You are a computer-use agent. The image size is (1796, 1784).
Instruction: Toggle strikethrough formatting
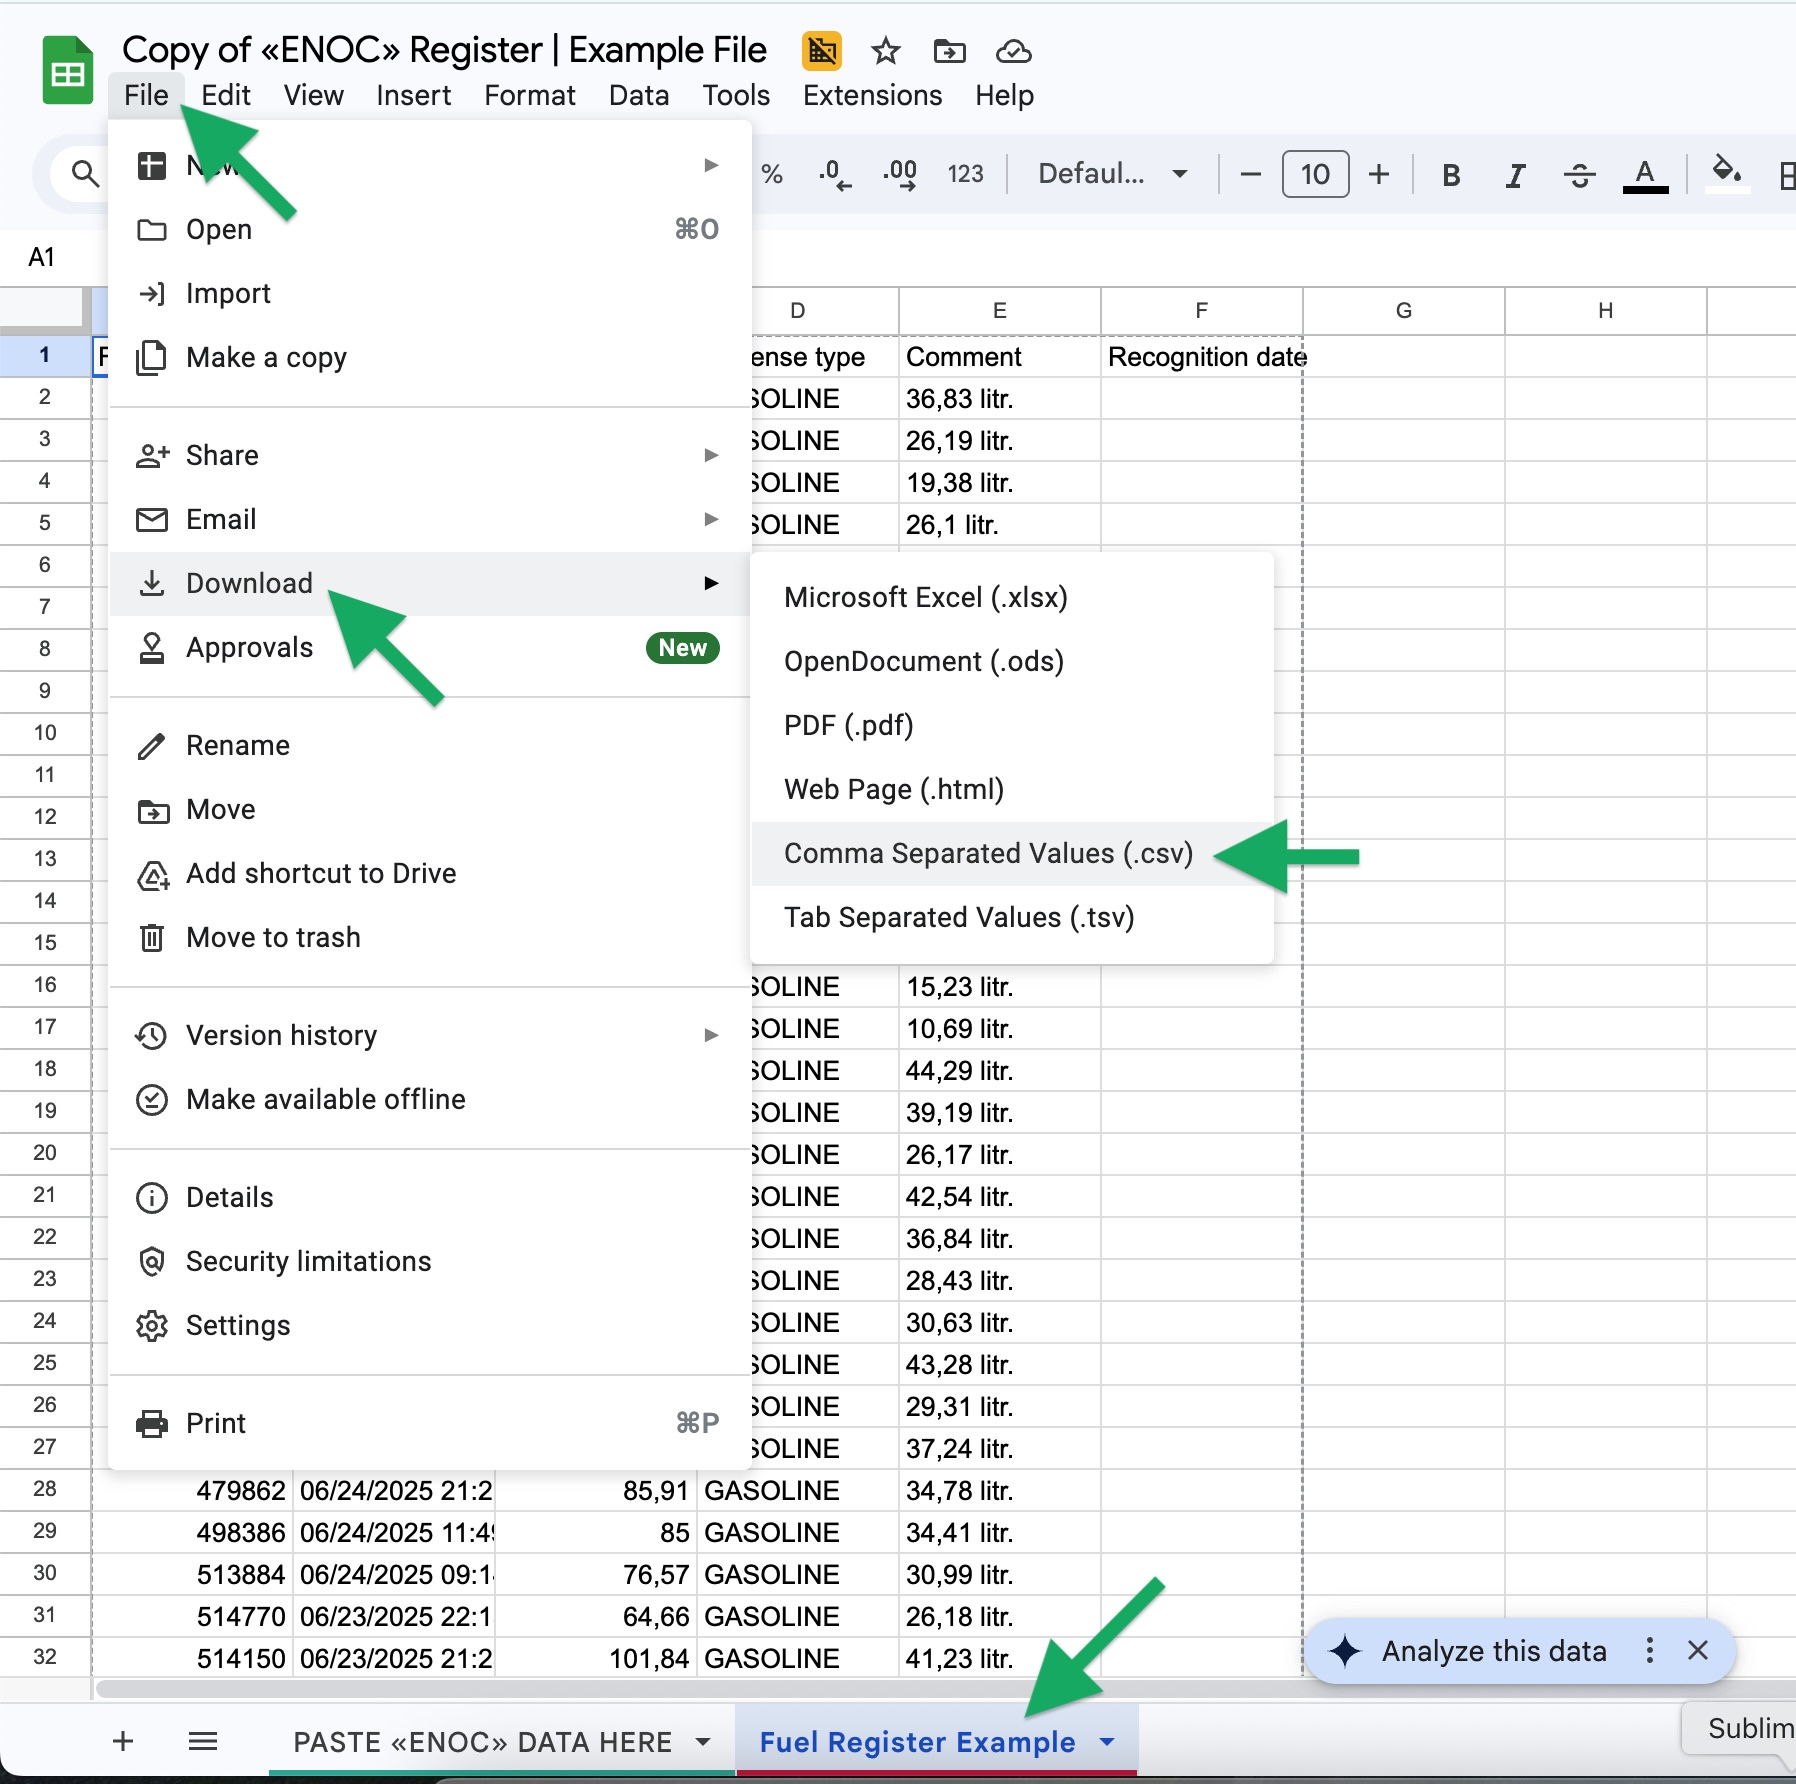[x=1579, y=175]
